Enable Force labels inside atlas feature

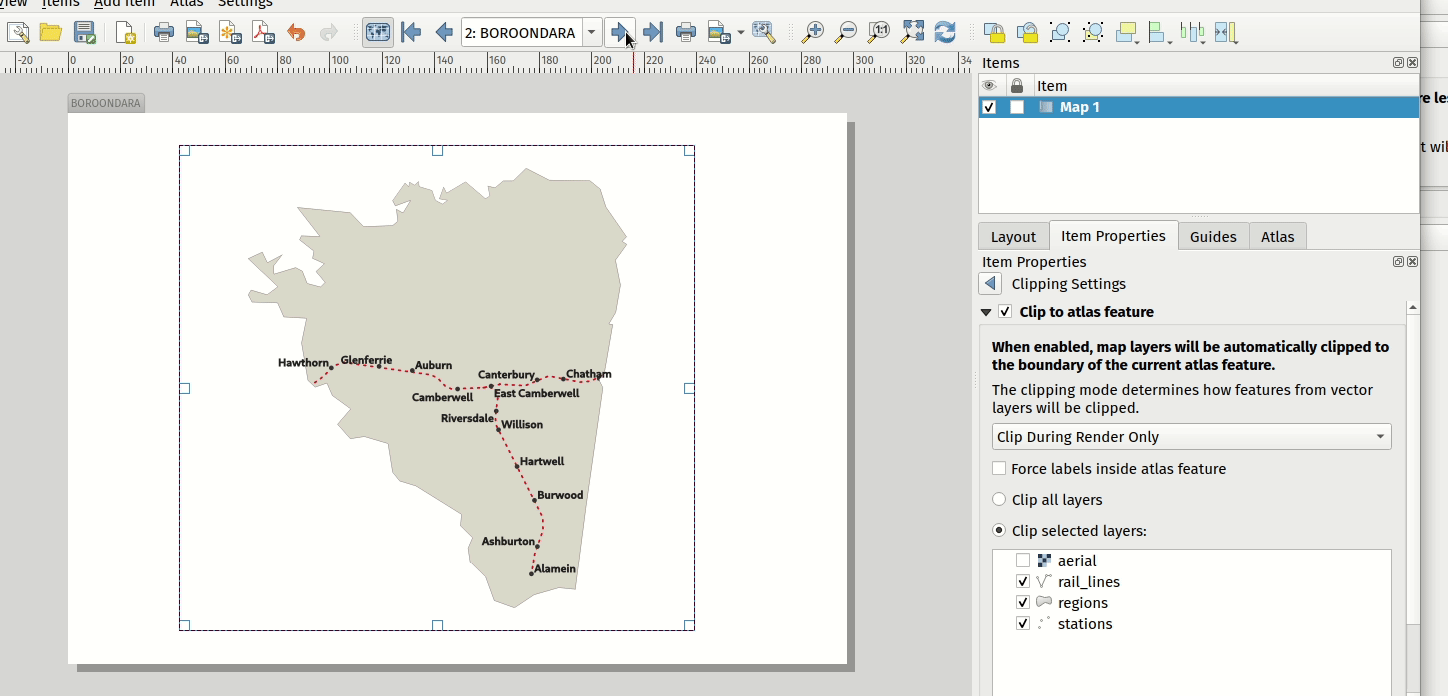coord(999,469)
